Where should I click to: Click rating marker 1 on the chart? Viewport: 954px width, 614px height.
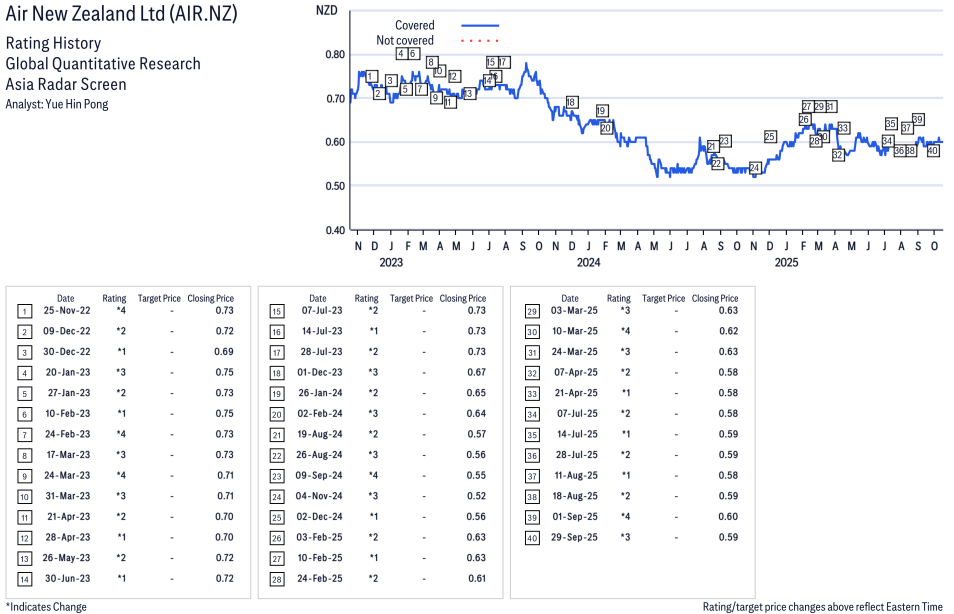click(371, 77)
